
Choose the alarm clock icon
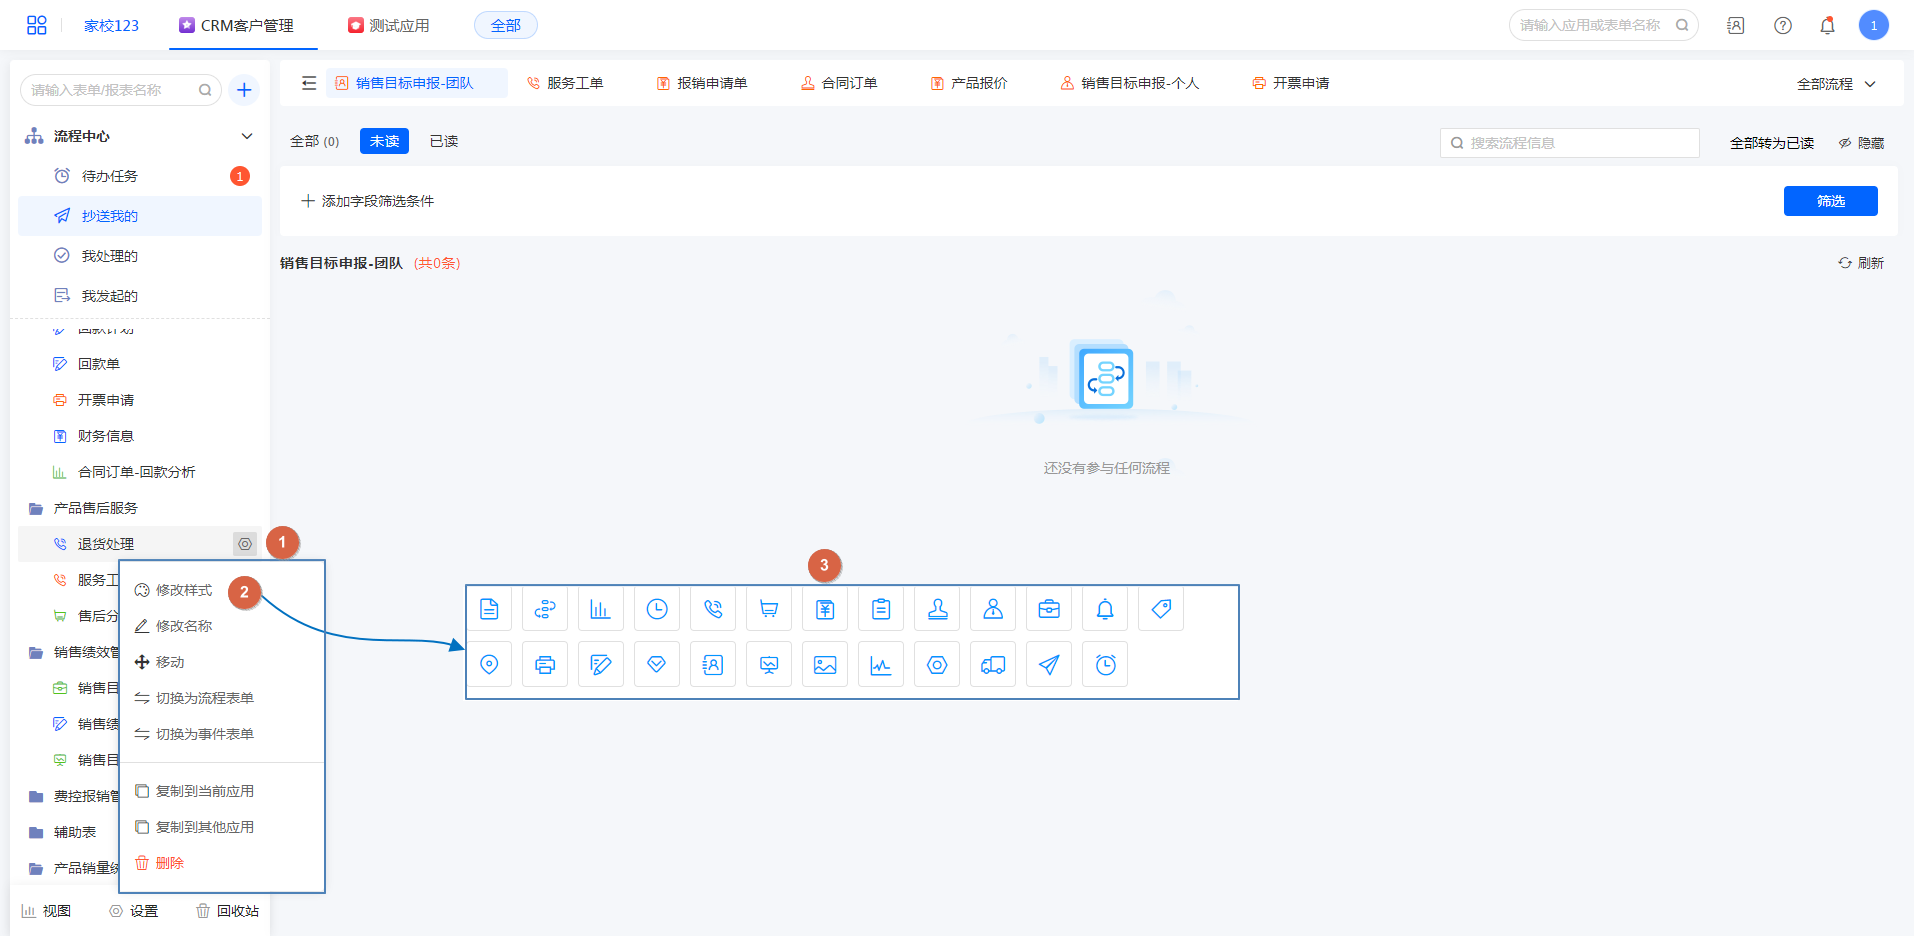(x=1104, y=665)
